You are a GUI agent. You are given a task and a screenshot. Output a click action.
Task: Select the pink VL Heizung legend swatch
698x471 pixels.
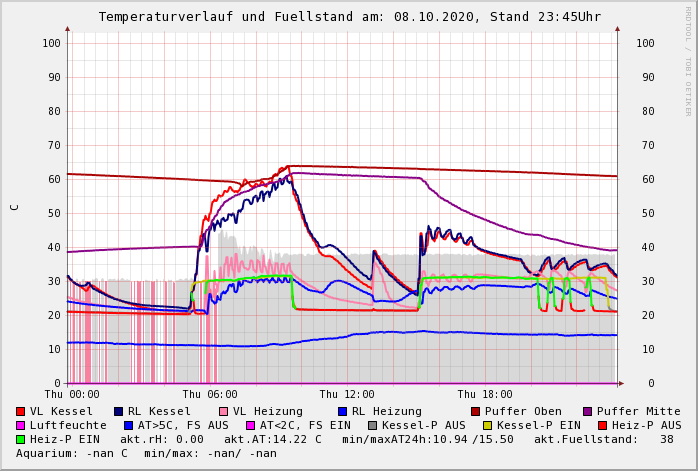224,411
